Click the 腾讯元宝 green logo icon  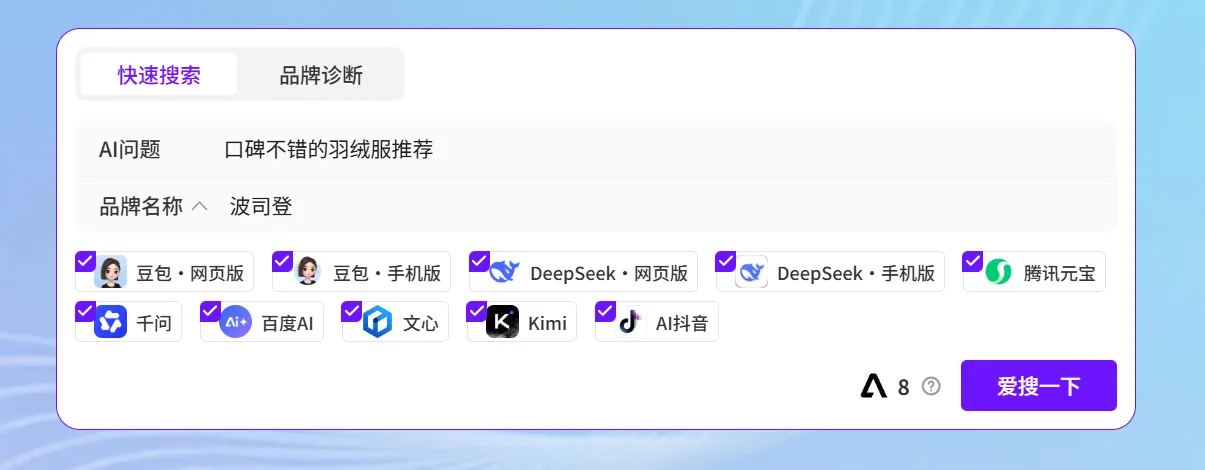998,272
